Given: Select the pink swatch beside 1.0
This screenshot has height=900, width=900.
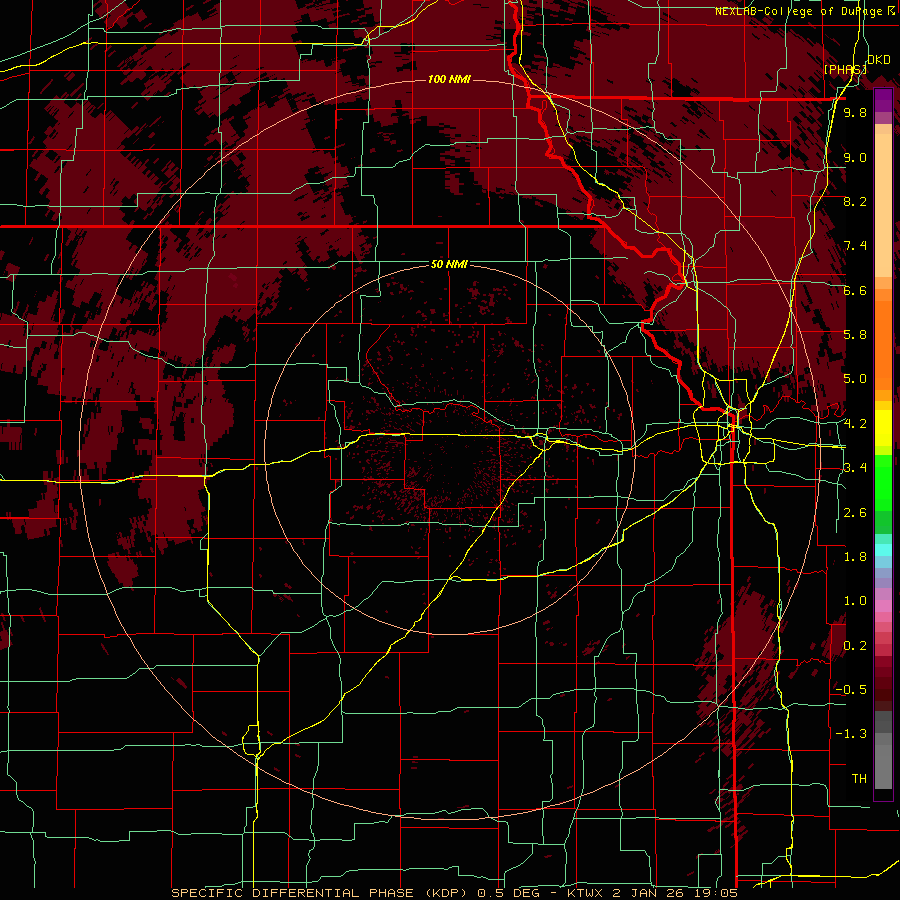Looking at the screenshot, I should pos(883,606).
